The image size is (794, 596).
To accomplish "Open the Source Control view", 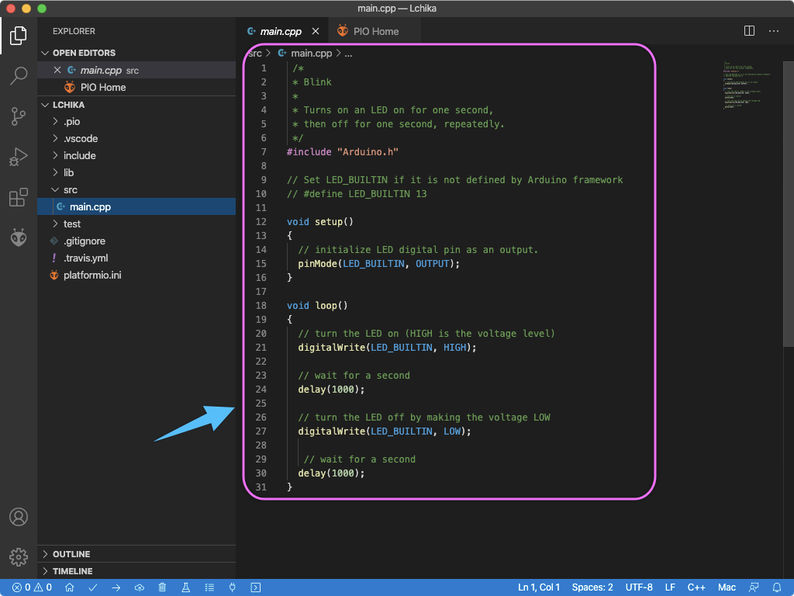I will (18, 116).
